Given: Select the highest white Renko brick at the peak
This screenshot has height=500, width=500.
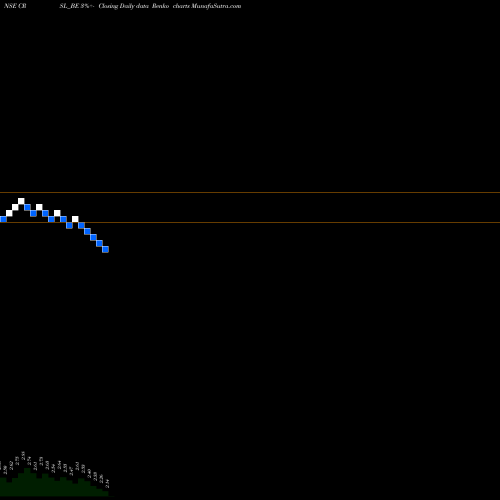Looking at the screenshot, I should 21,201.
